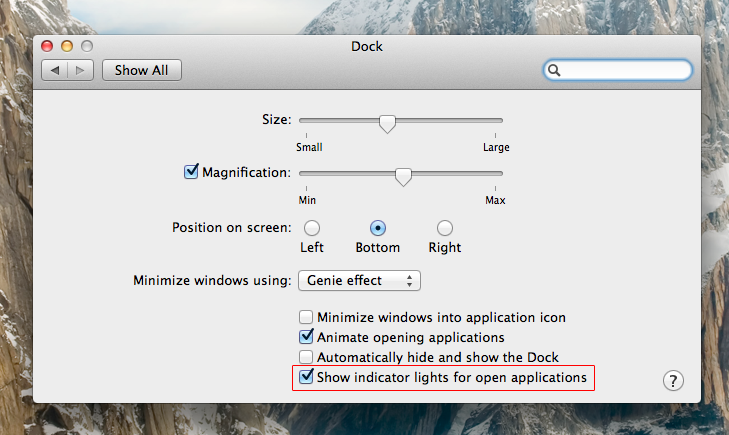729x435 pixels.
Task: Click the gray zoom window button
Action: pyautogui.click(x=87, y=46)
